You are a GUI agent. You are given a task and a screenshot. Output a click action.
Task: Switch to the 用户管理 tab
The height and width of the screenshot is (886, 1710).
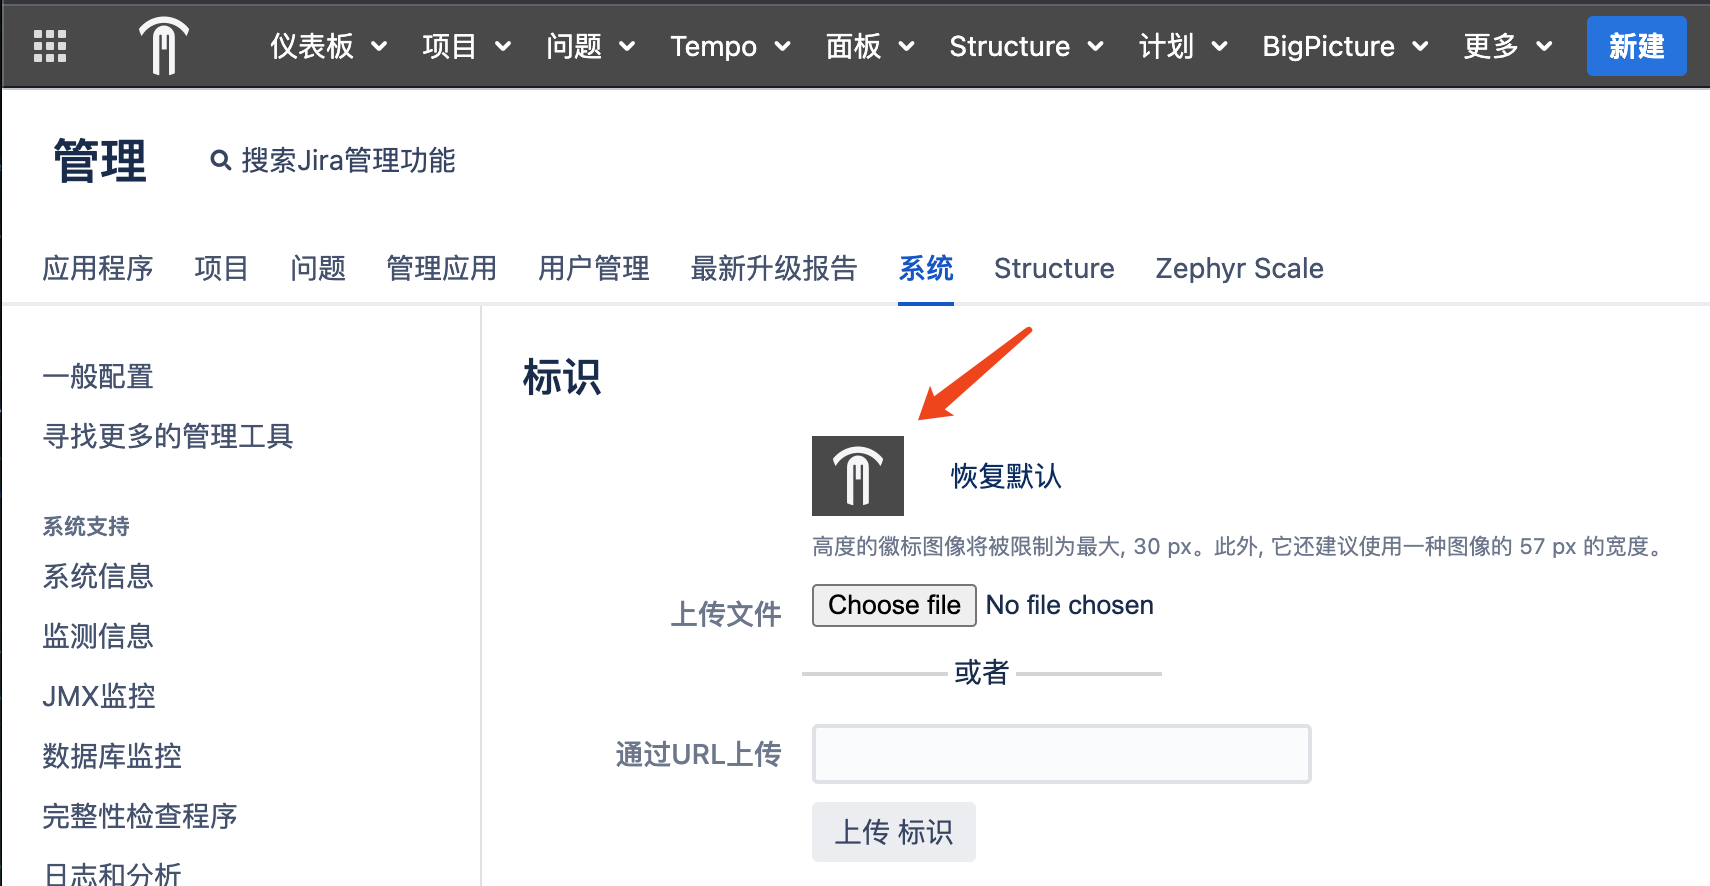(594, 268)
